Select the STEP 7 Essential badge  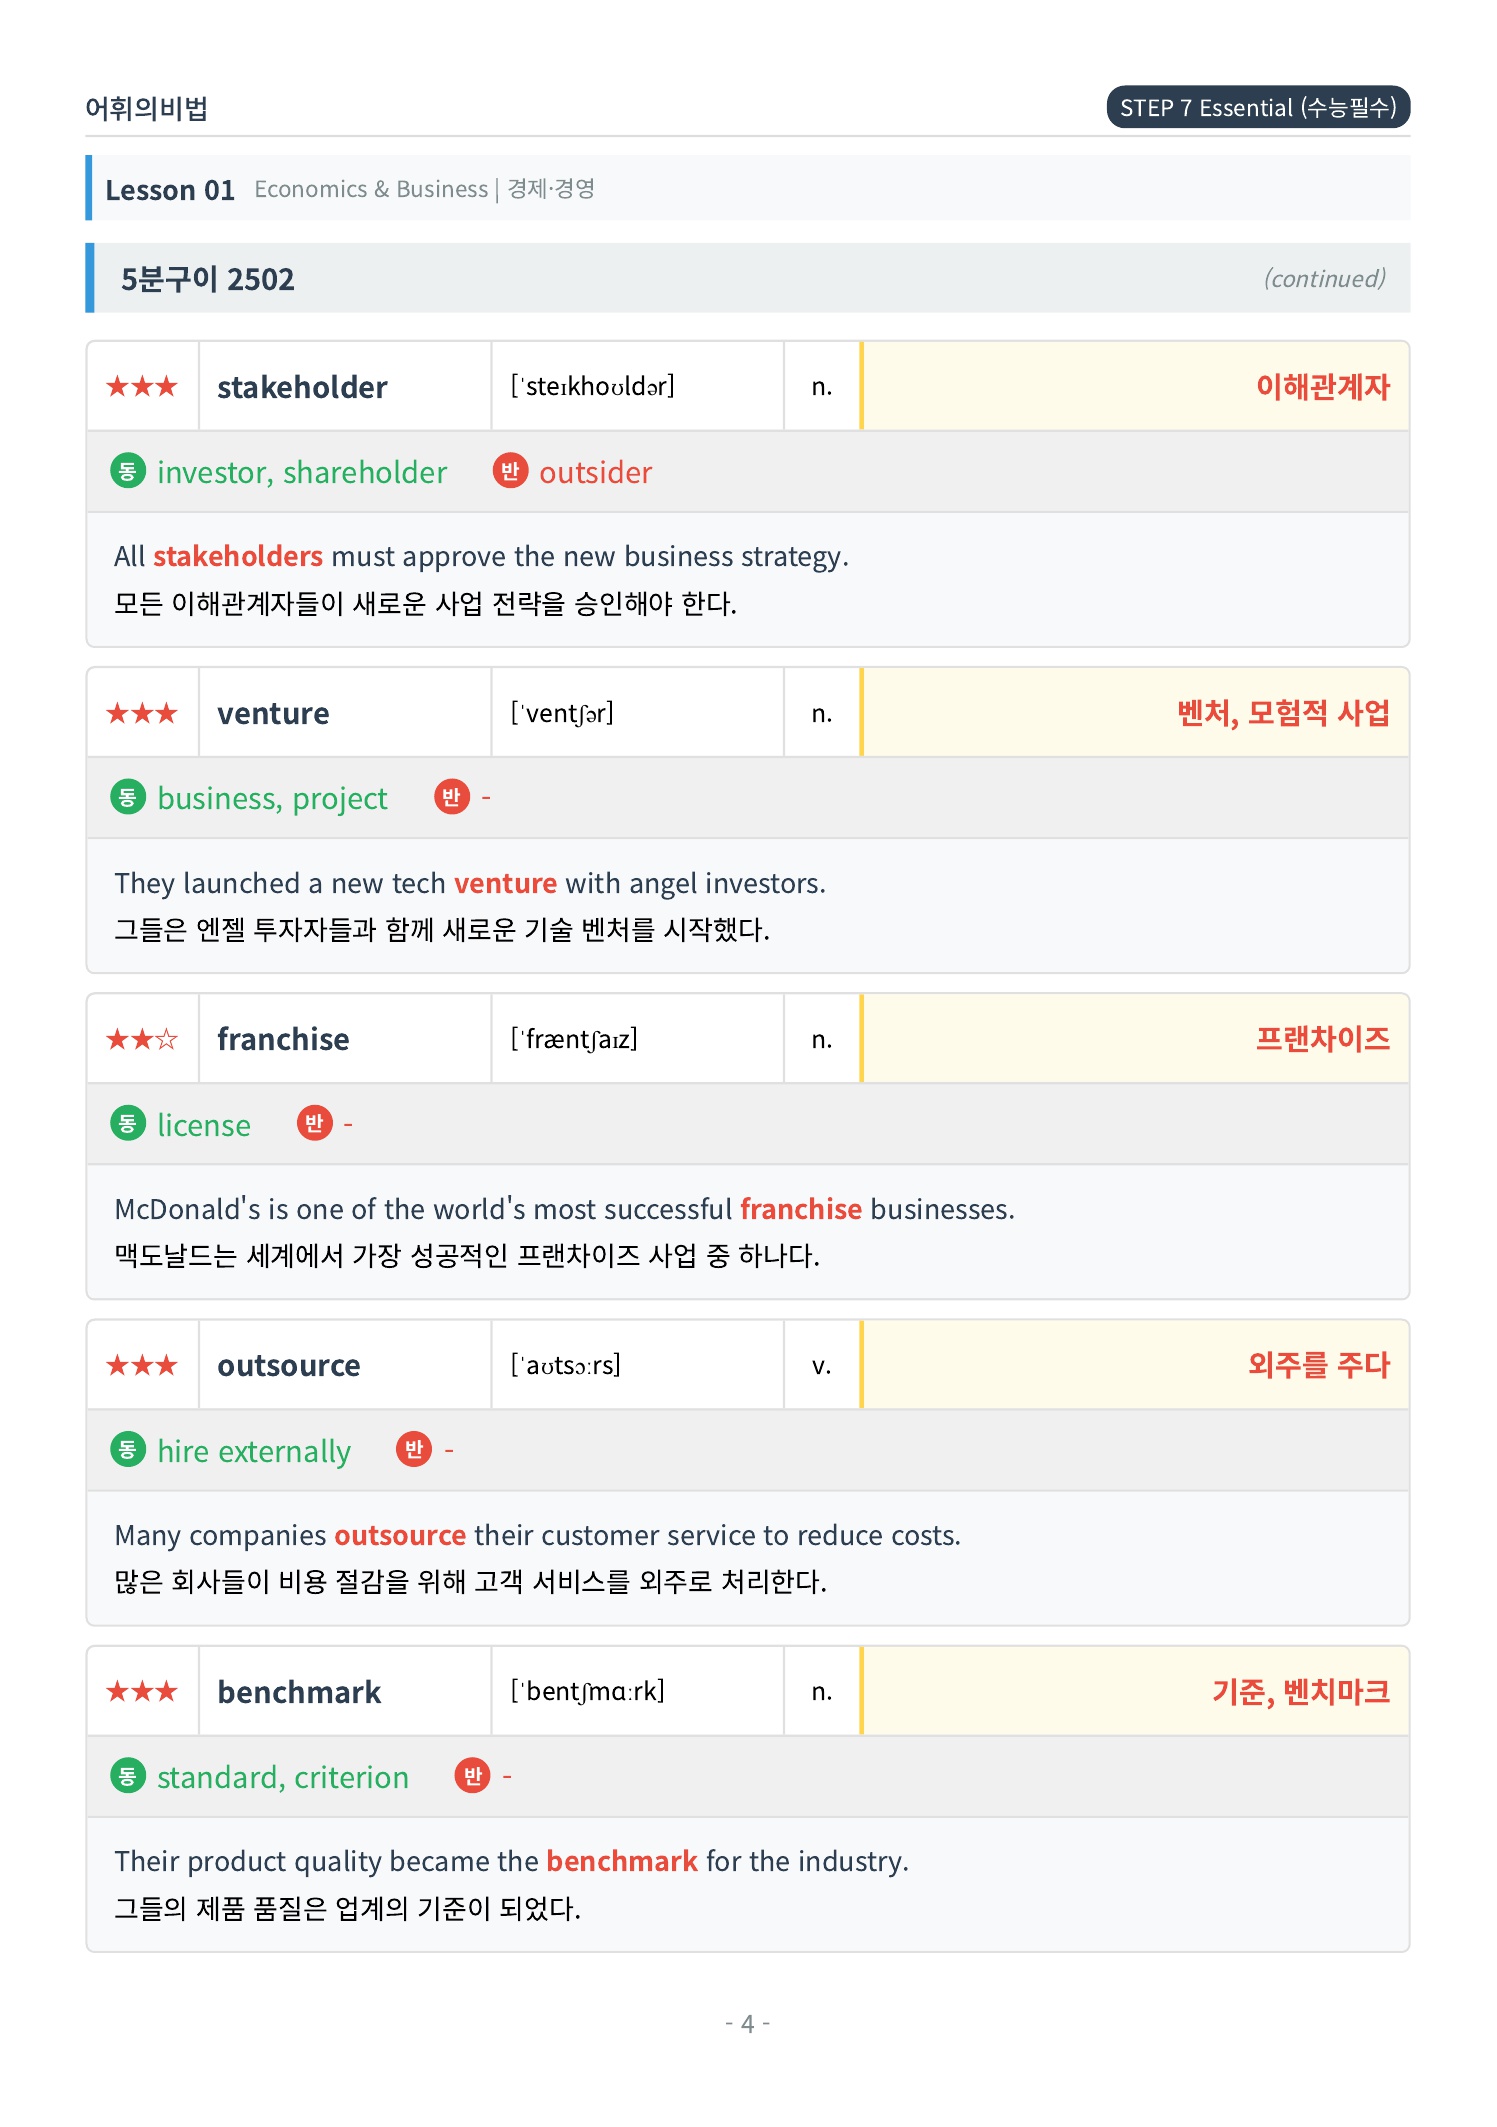tap(1258, 107)
